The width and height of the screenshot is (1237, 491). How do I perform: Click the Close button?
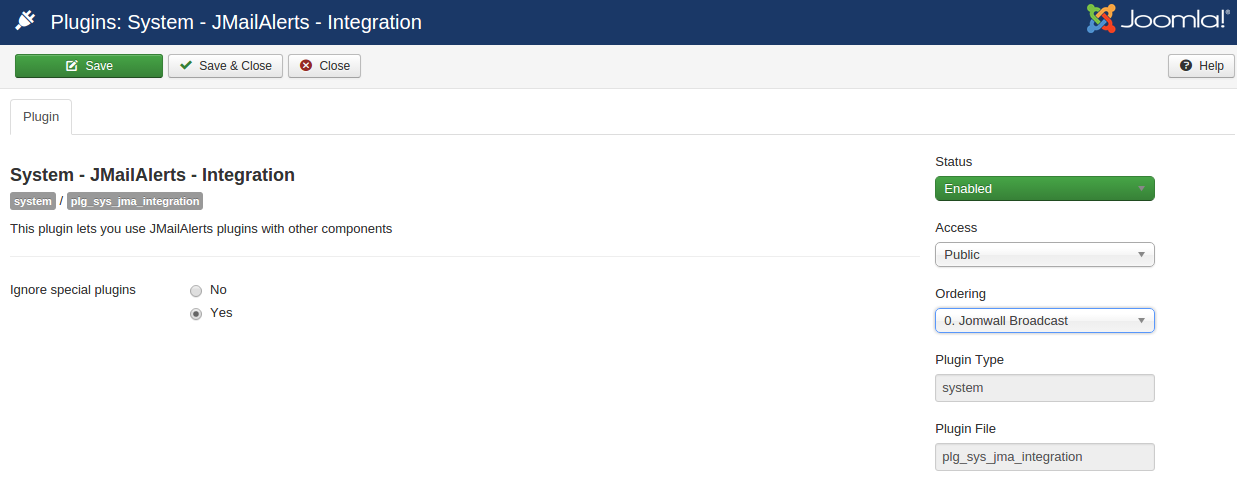point(325,66)
